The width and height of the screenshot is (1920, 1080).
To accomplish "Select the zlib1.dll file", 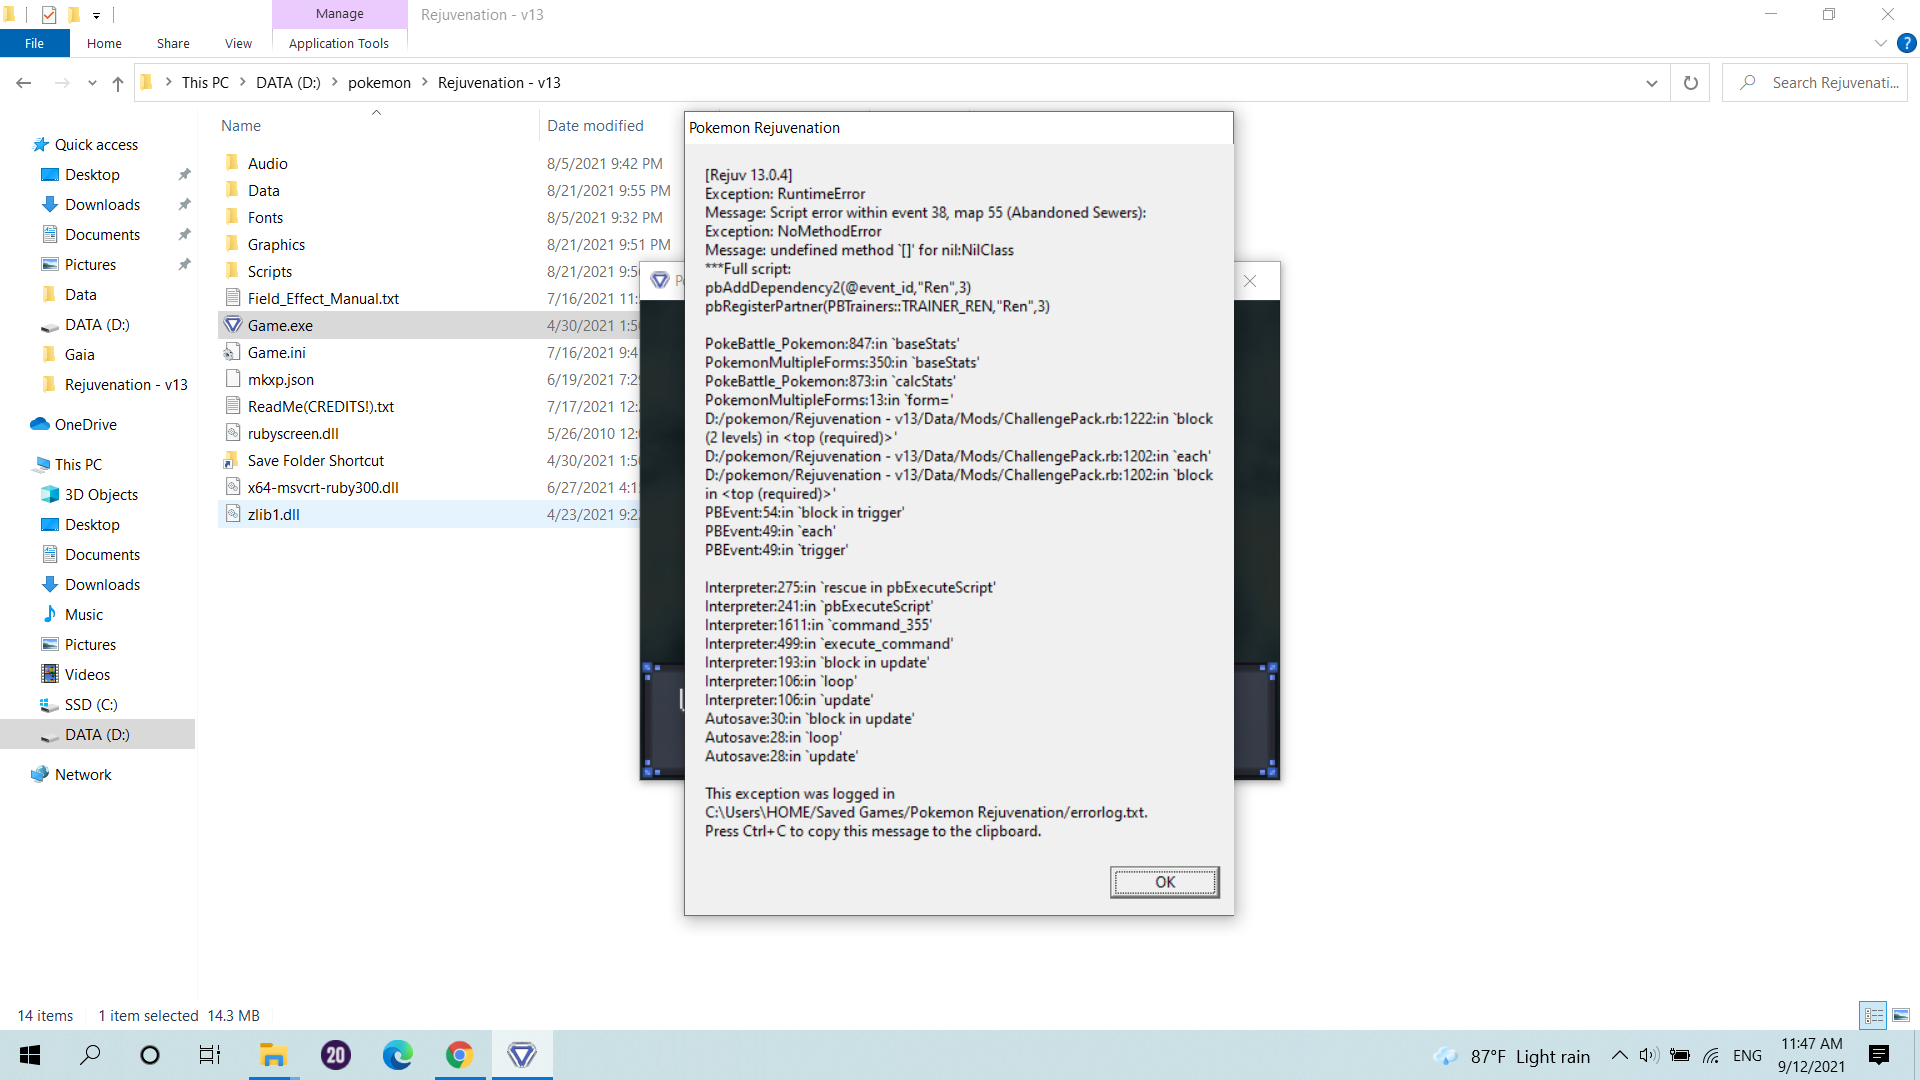I will (x=273, y=515).
